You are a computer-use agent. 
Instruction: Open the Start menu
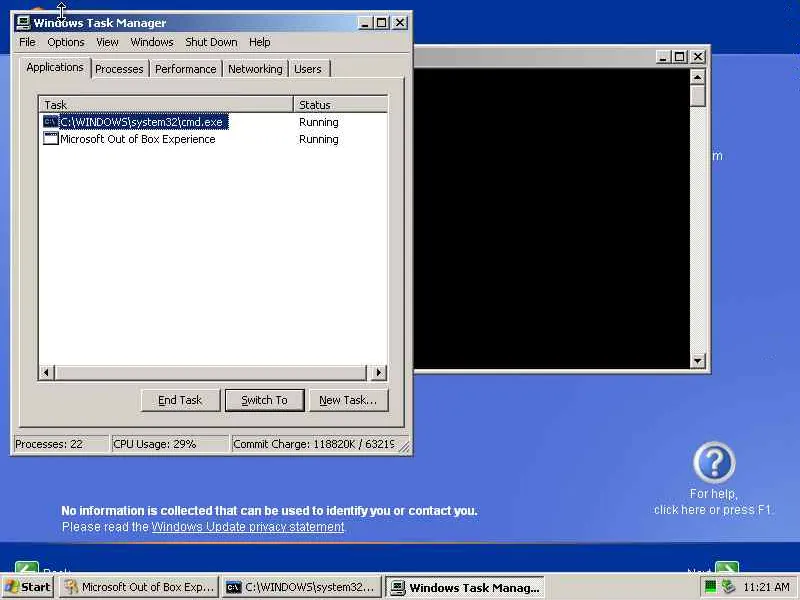coord(27,587)
